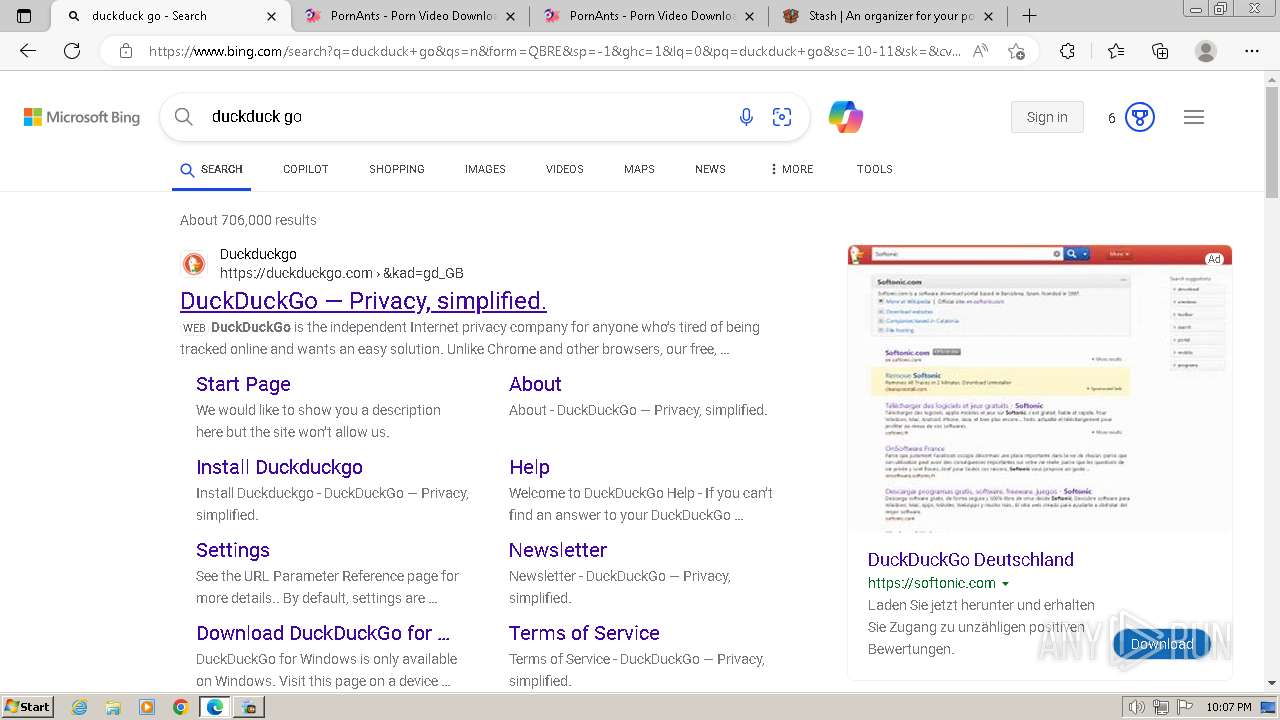Click magnifier icon in search box
The image size is (1280, 720).
pyautogui.click(x=184, y=117)
